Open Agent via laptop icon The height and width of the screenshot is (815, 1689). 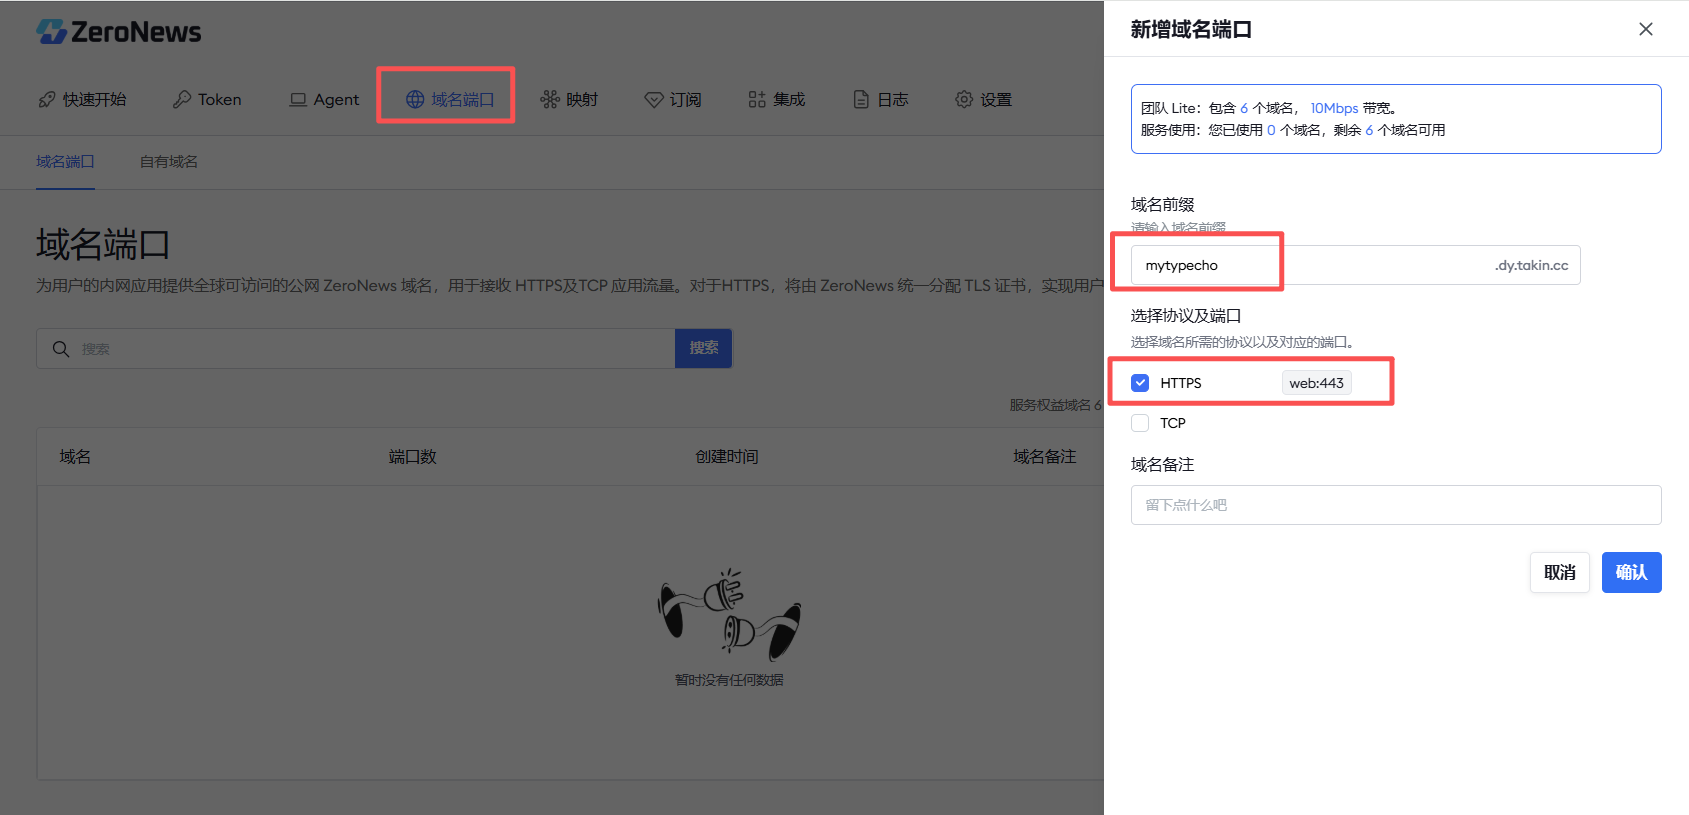click(298, 100)
